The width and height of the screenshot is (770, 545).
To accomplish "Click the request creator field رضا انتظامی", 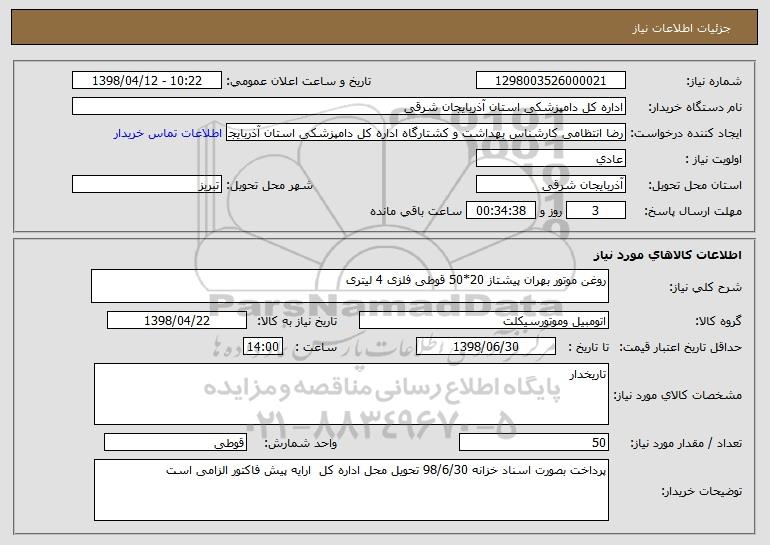I will click(x=426, y=133).
